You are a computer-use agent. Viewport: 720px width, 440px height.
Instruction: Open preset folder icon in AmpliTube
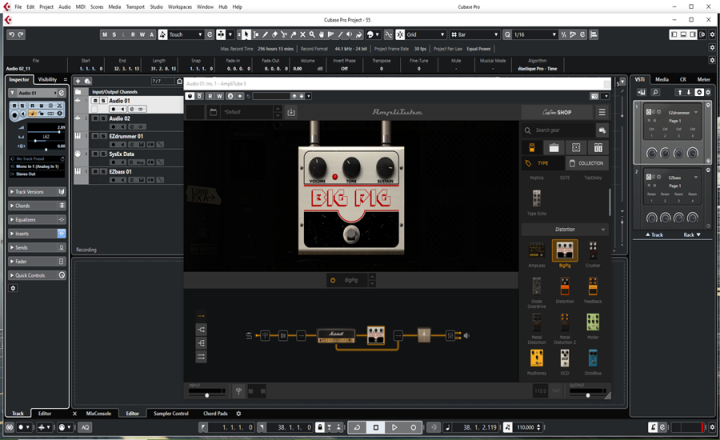click(x=213, y=112)
